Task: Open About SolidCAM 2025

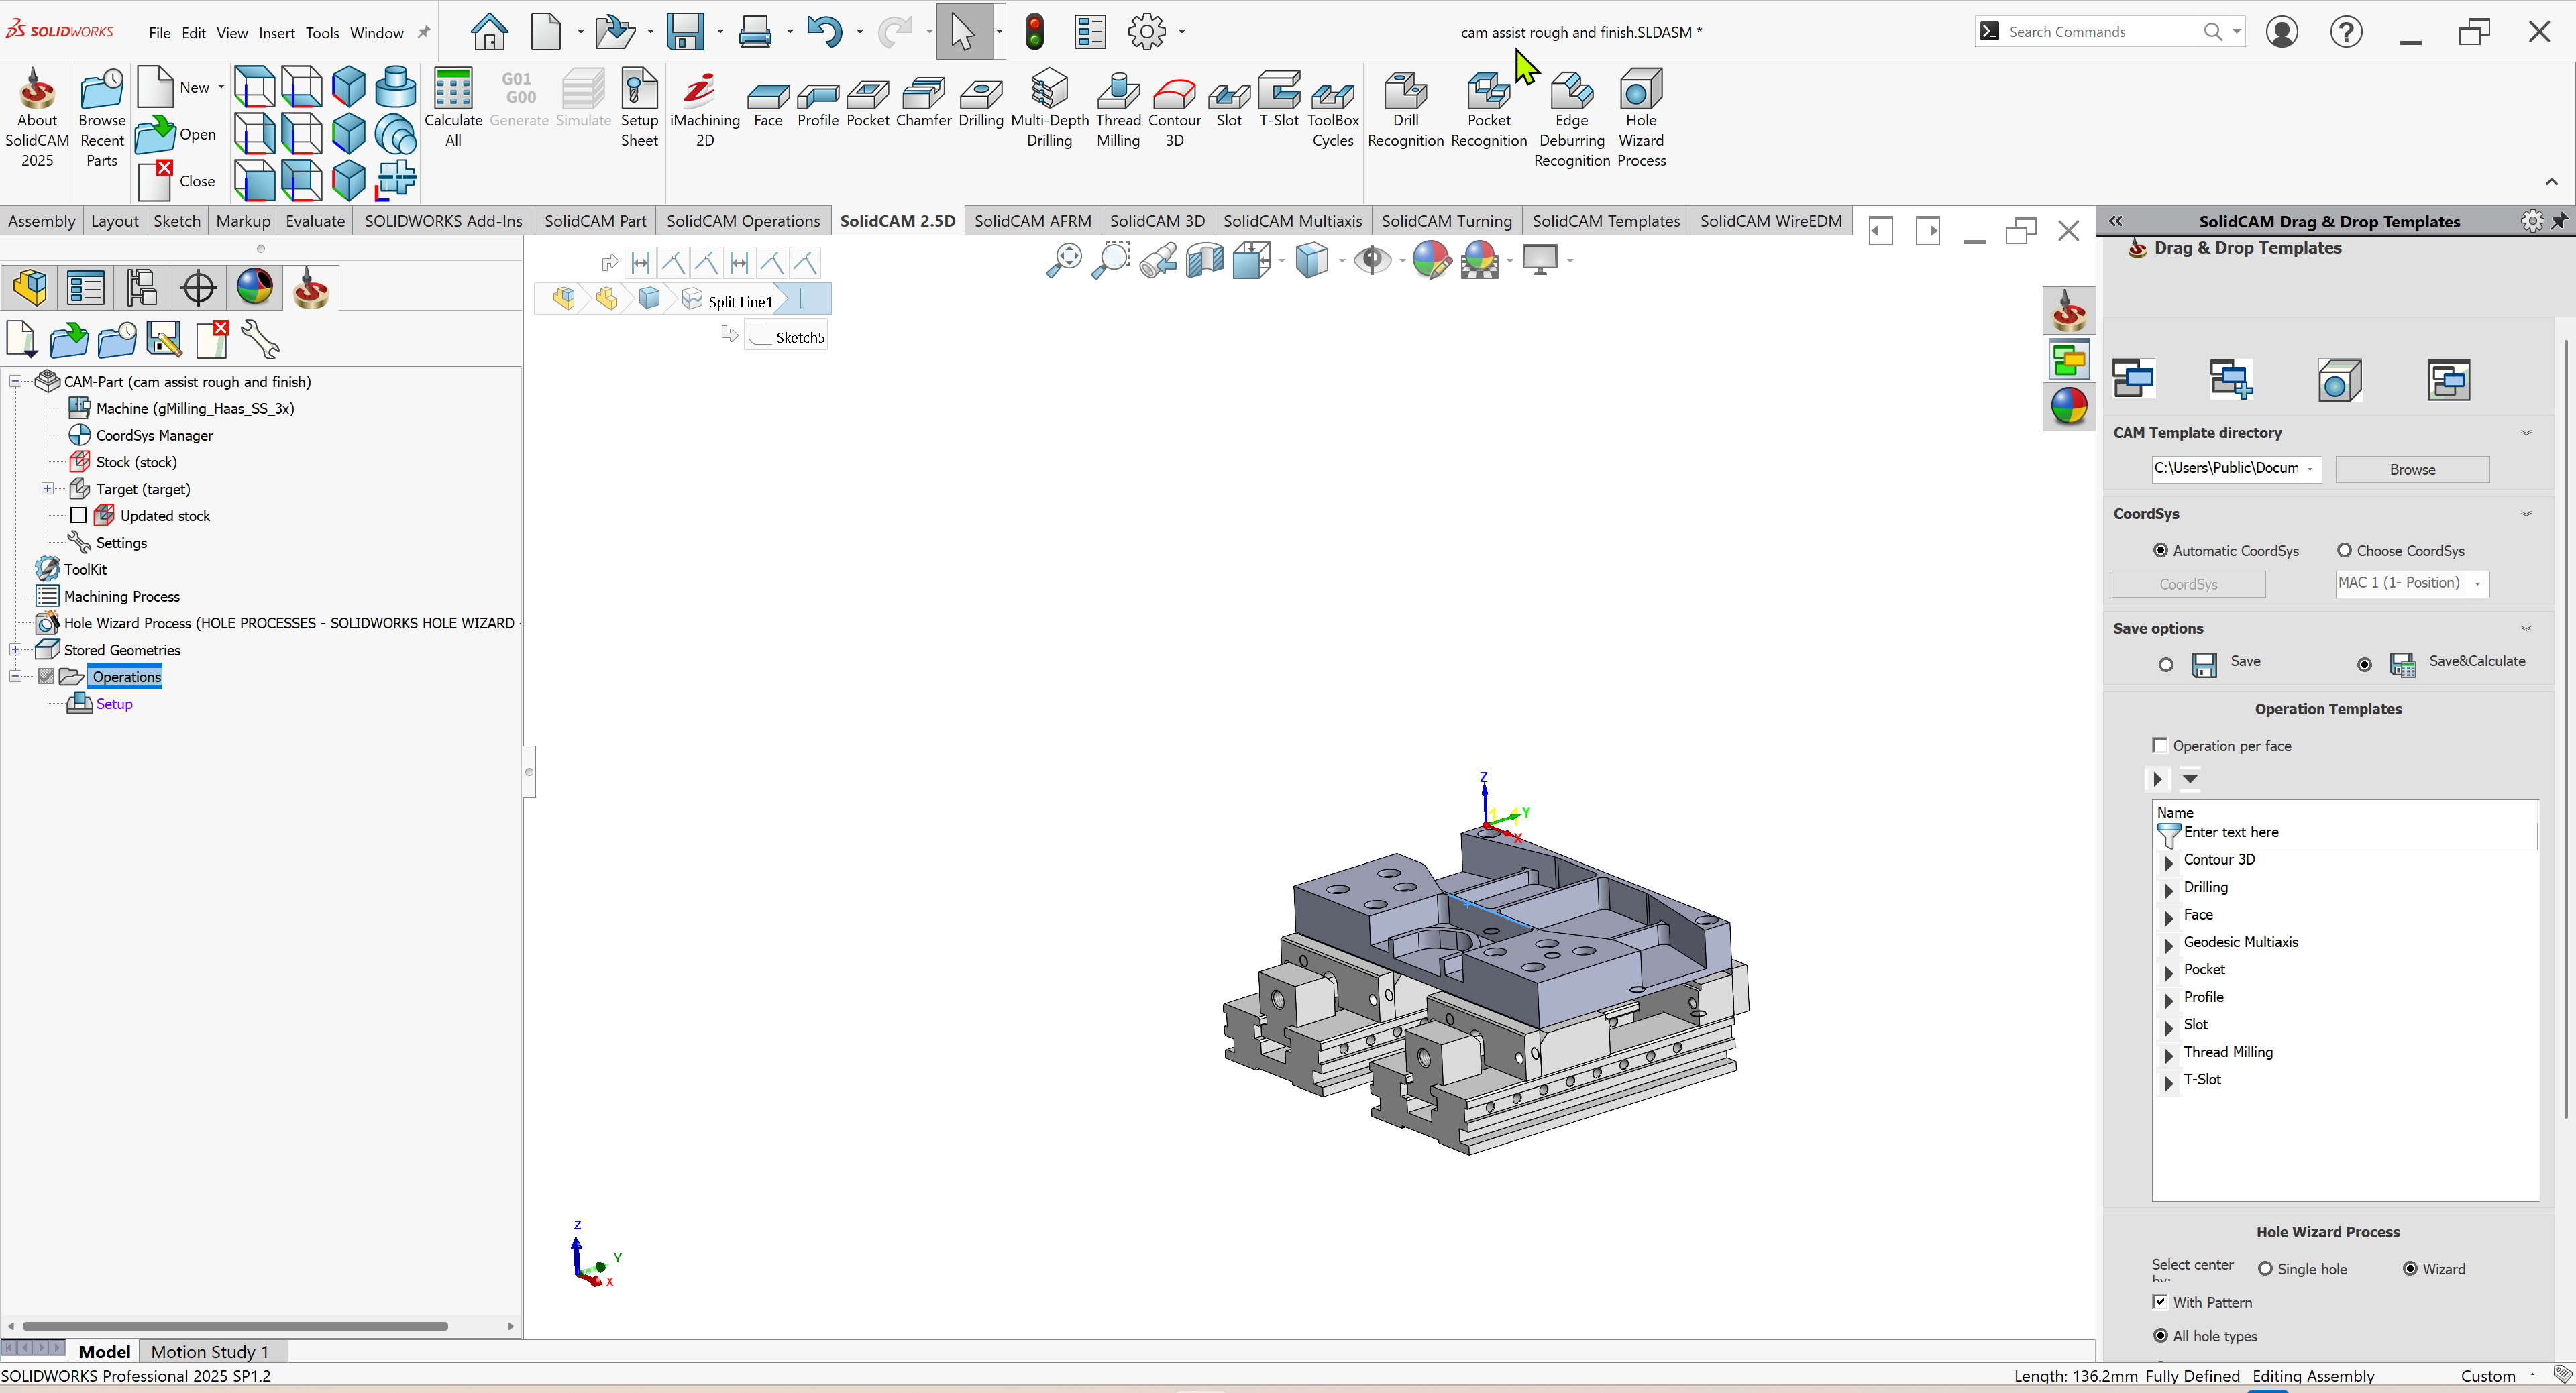Action: coord(37,117)
